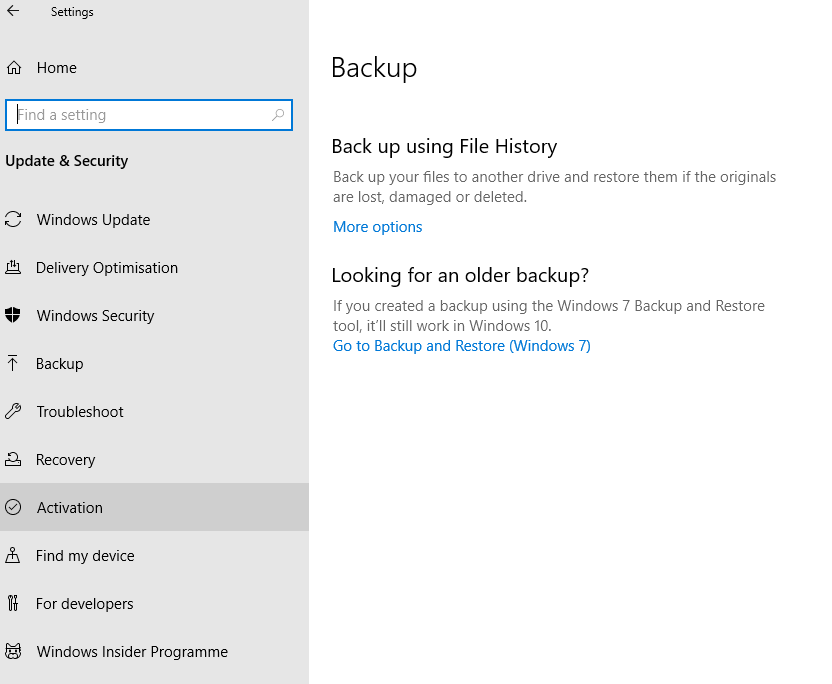Open the Troubleshoot page

(154, 411)
